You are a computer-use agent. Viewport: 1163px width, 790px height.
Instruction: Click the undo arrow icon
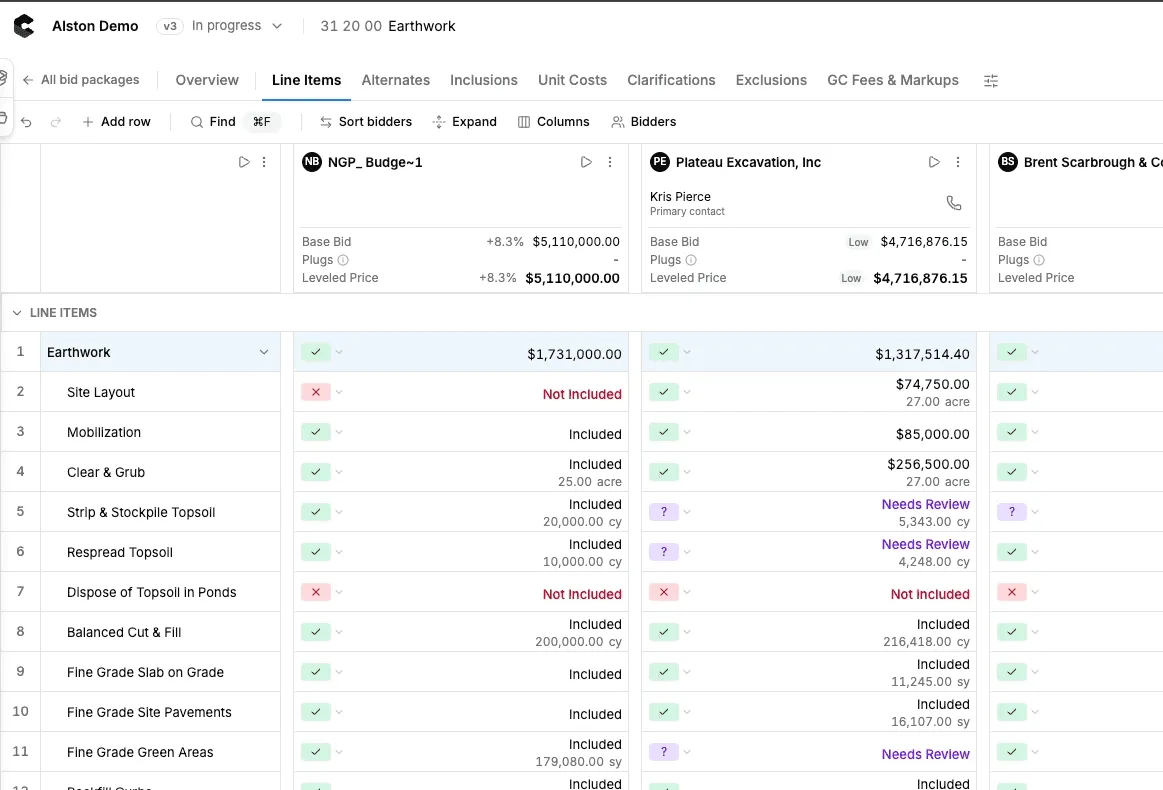pyautogui.click(x=27, y=122)
